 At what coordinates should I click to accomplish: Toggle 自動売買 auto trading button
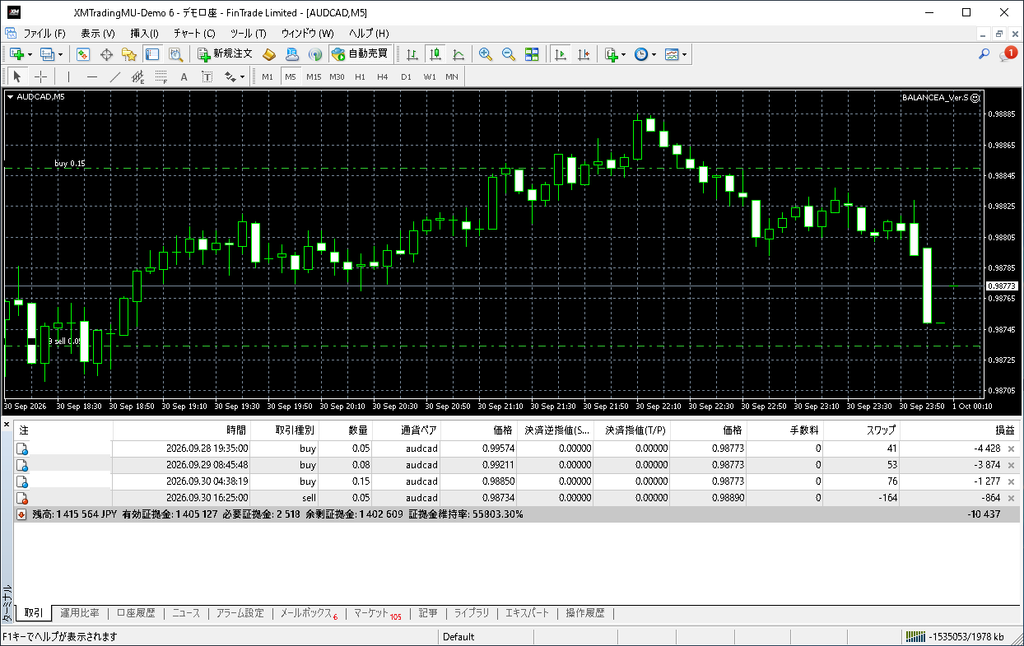coord(360,54)
